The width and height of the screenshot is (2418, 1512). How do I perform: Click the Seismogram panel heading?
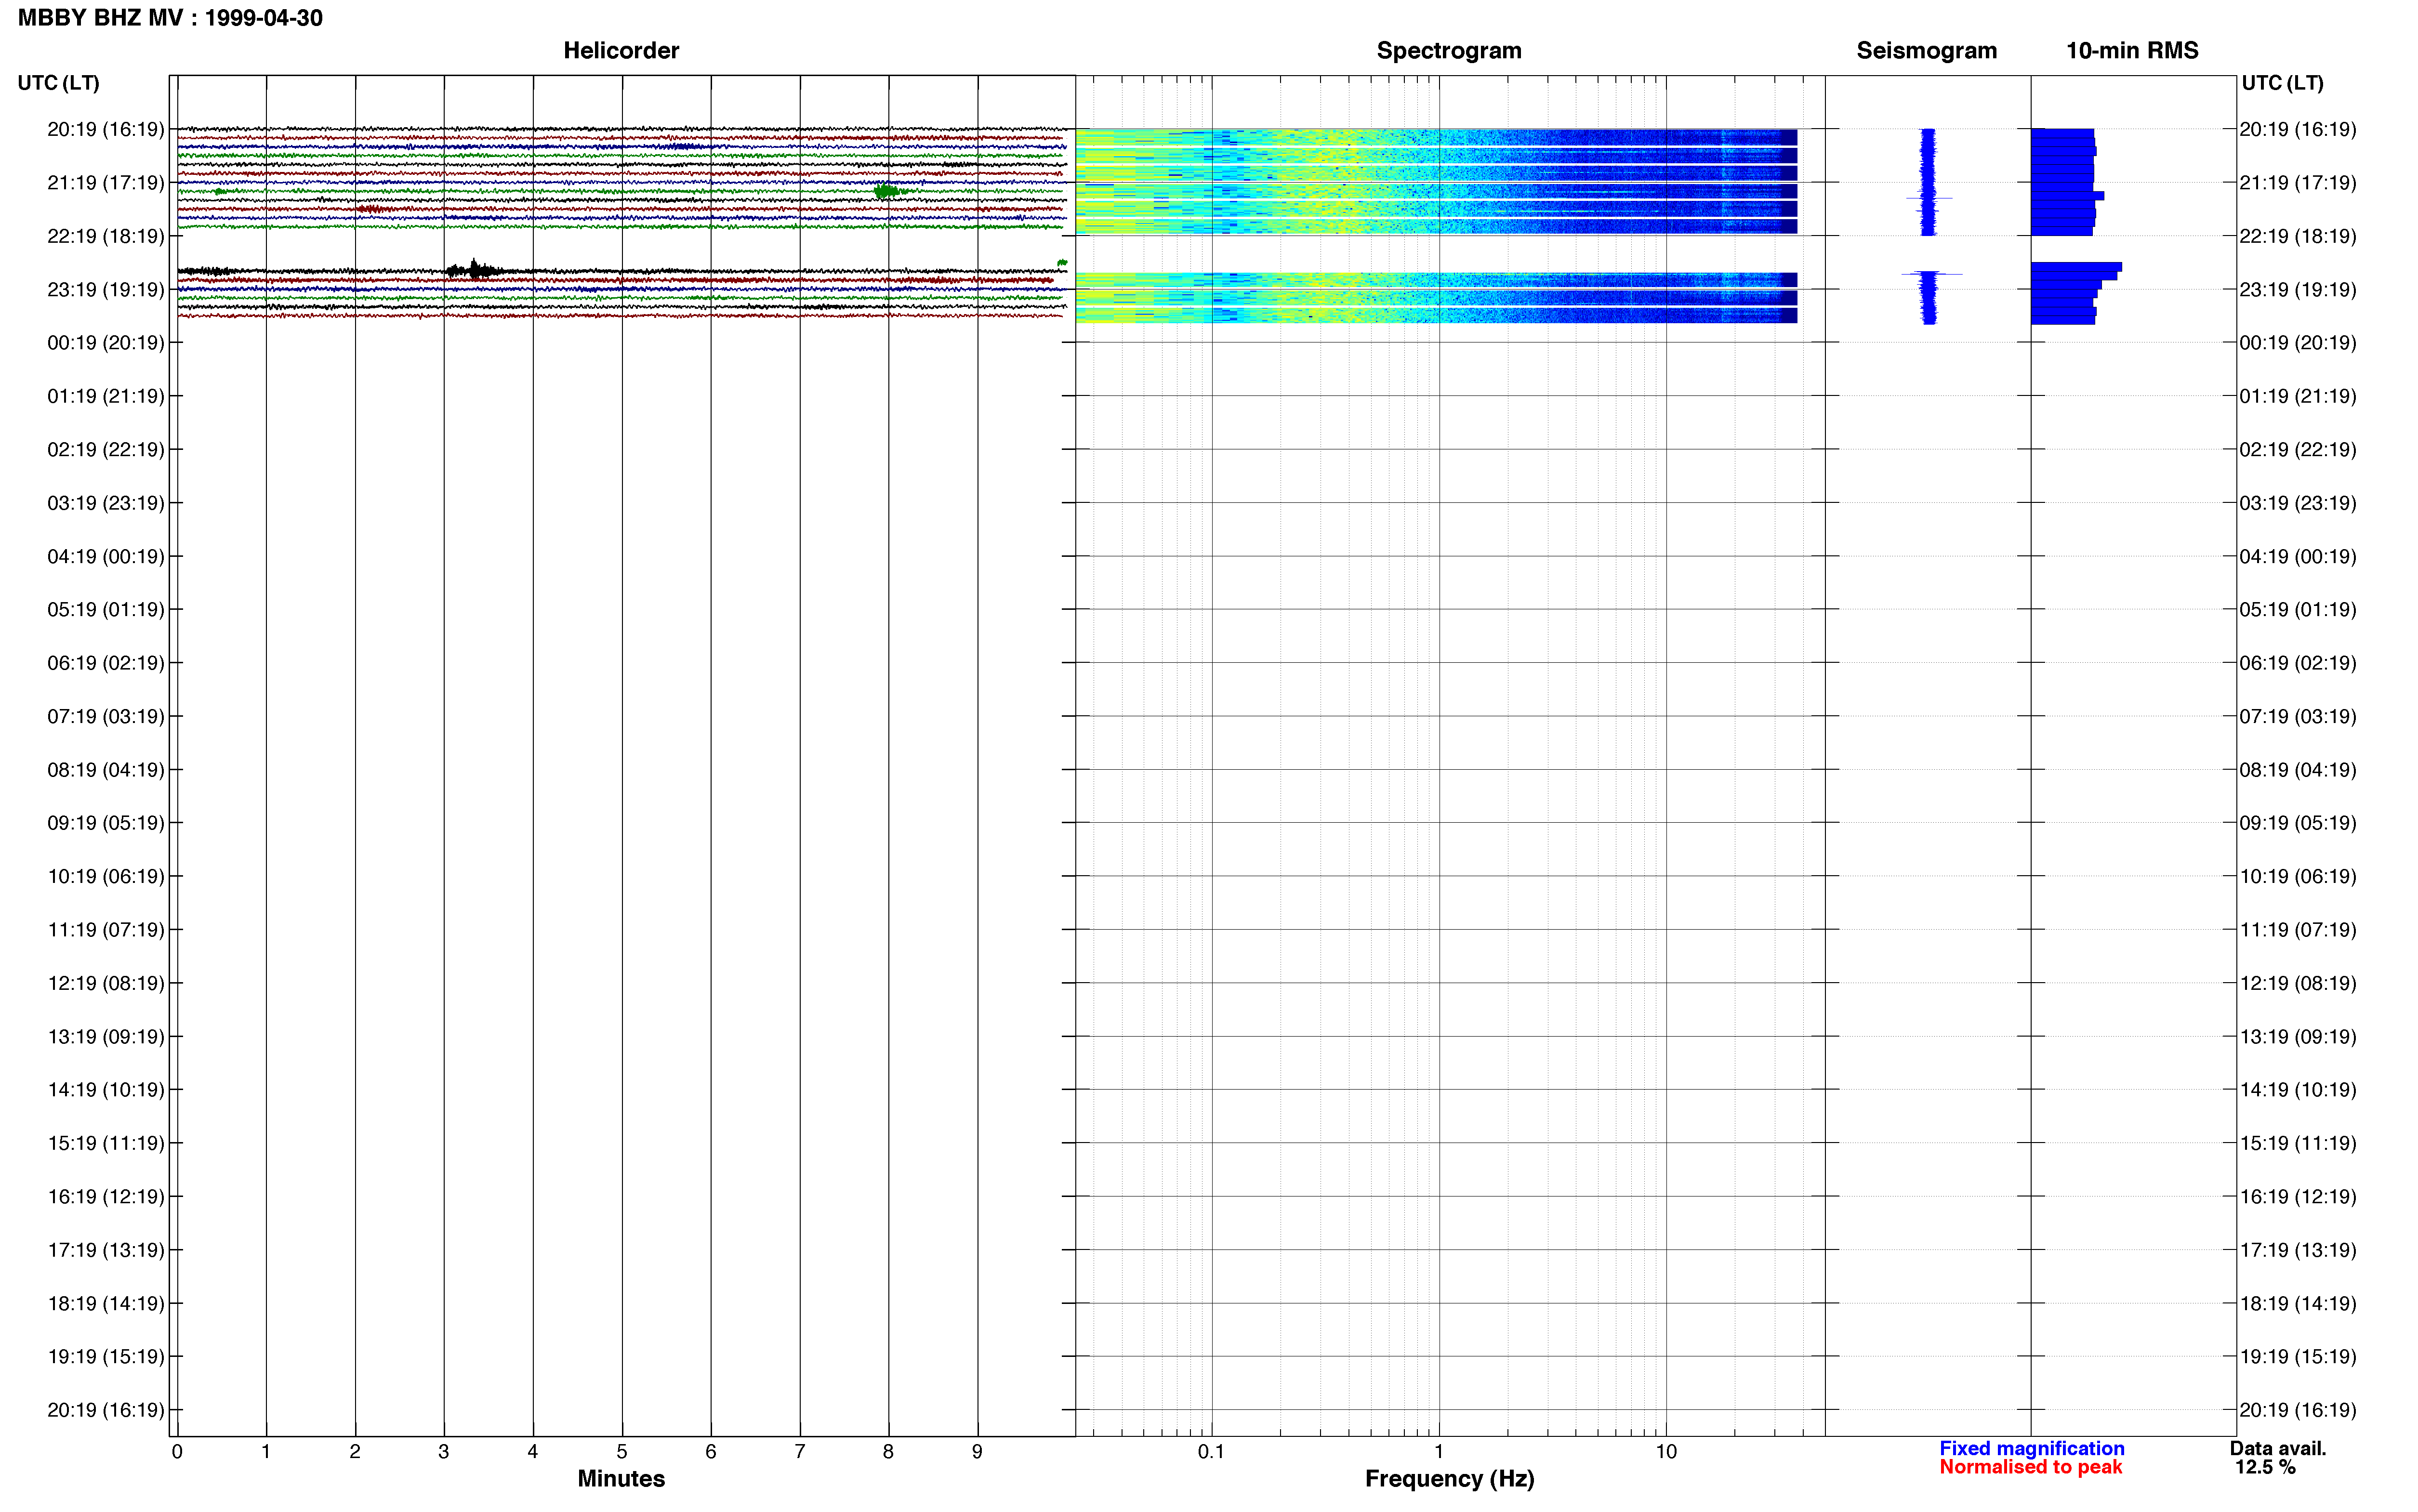click(1926, 51)
